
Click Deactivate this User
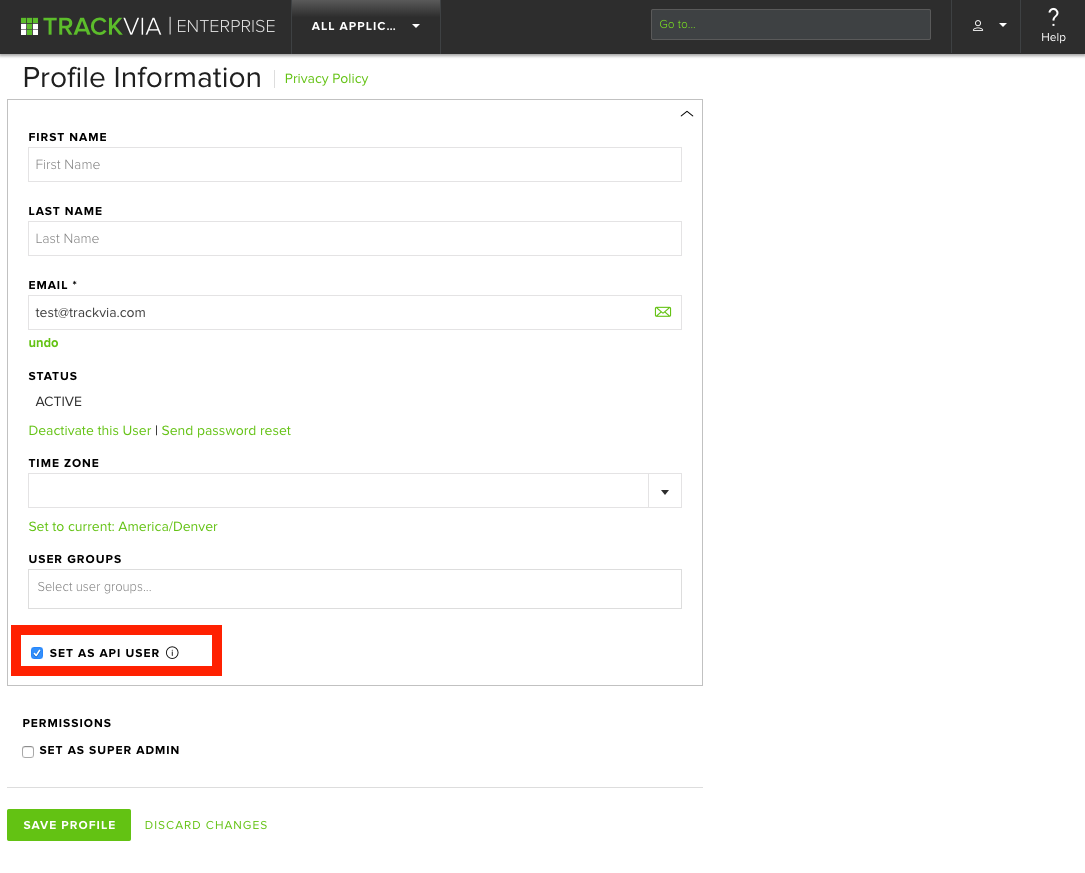click(x=90, y=430)
